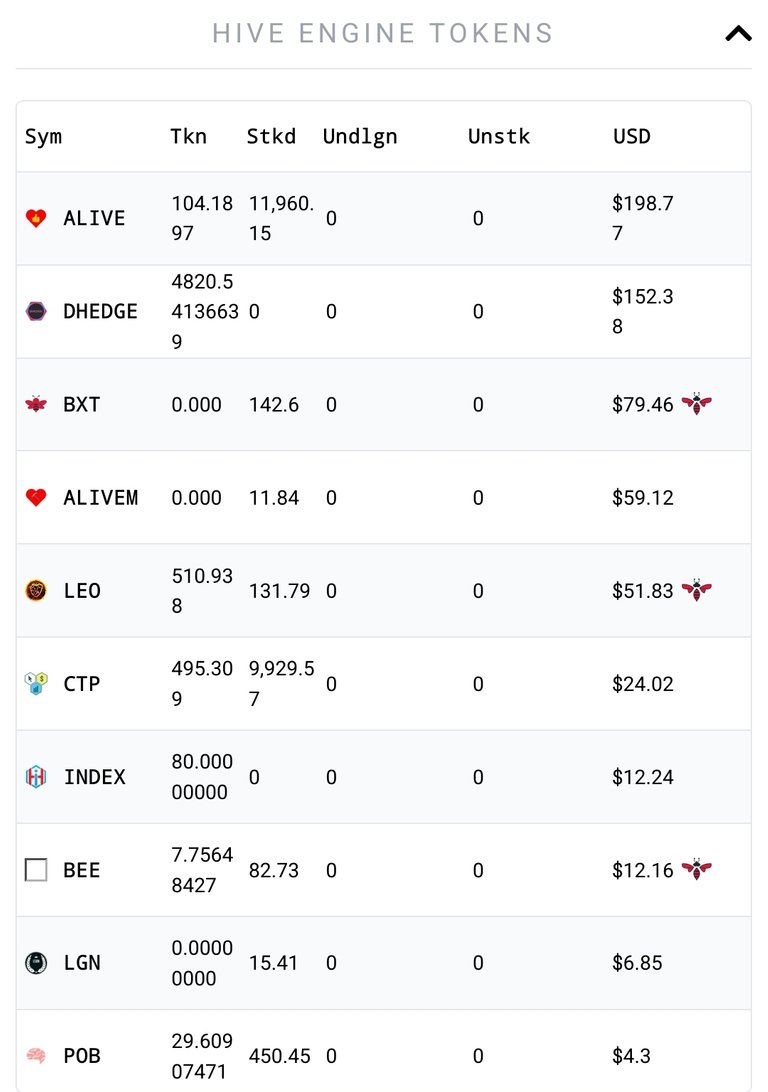Click the BXT bee token icon
This screenshot has height=1092, width=768.
(36, 404)
